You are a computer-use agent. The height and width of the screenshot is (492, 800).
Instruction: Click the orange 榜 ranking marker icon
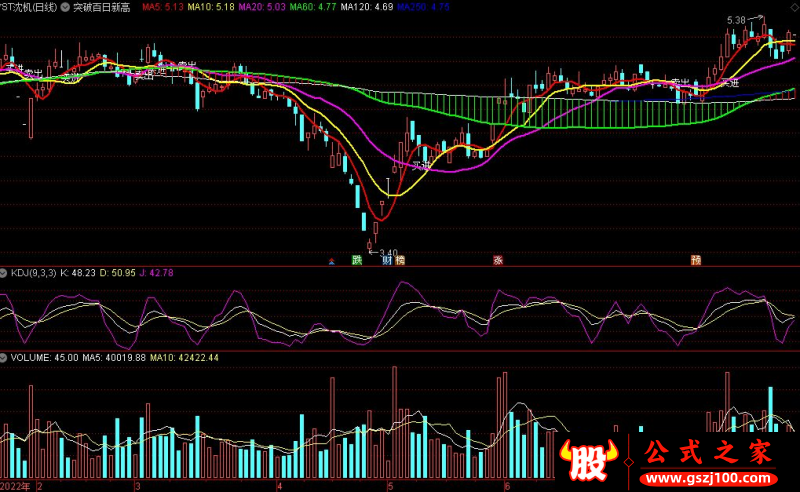tap(400, 260)
